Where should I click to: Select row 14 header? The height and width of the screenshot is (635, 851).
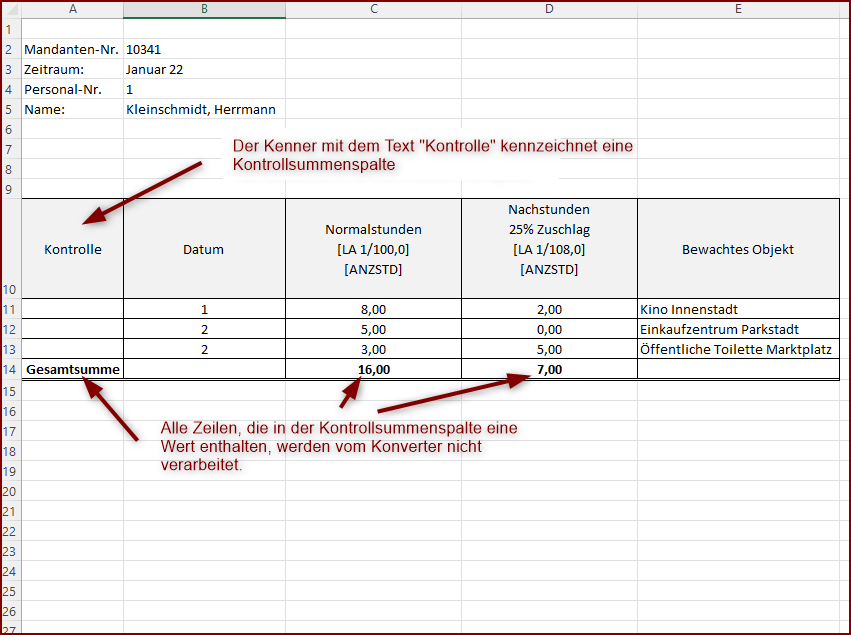9,369
